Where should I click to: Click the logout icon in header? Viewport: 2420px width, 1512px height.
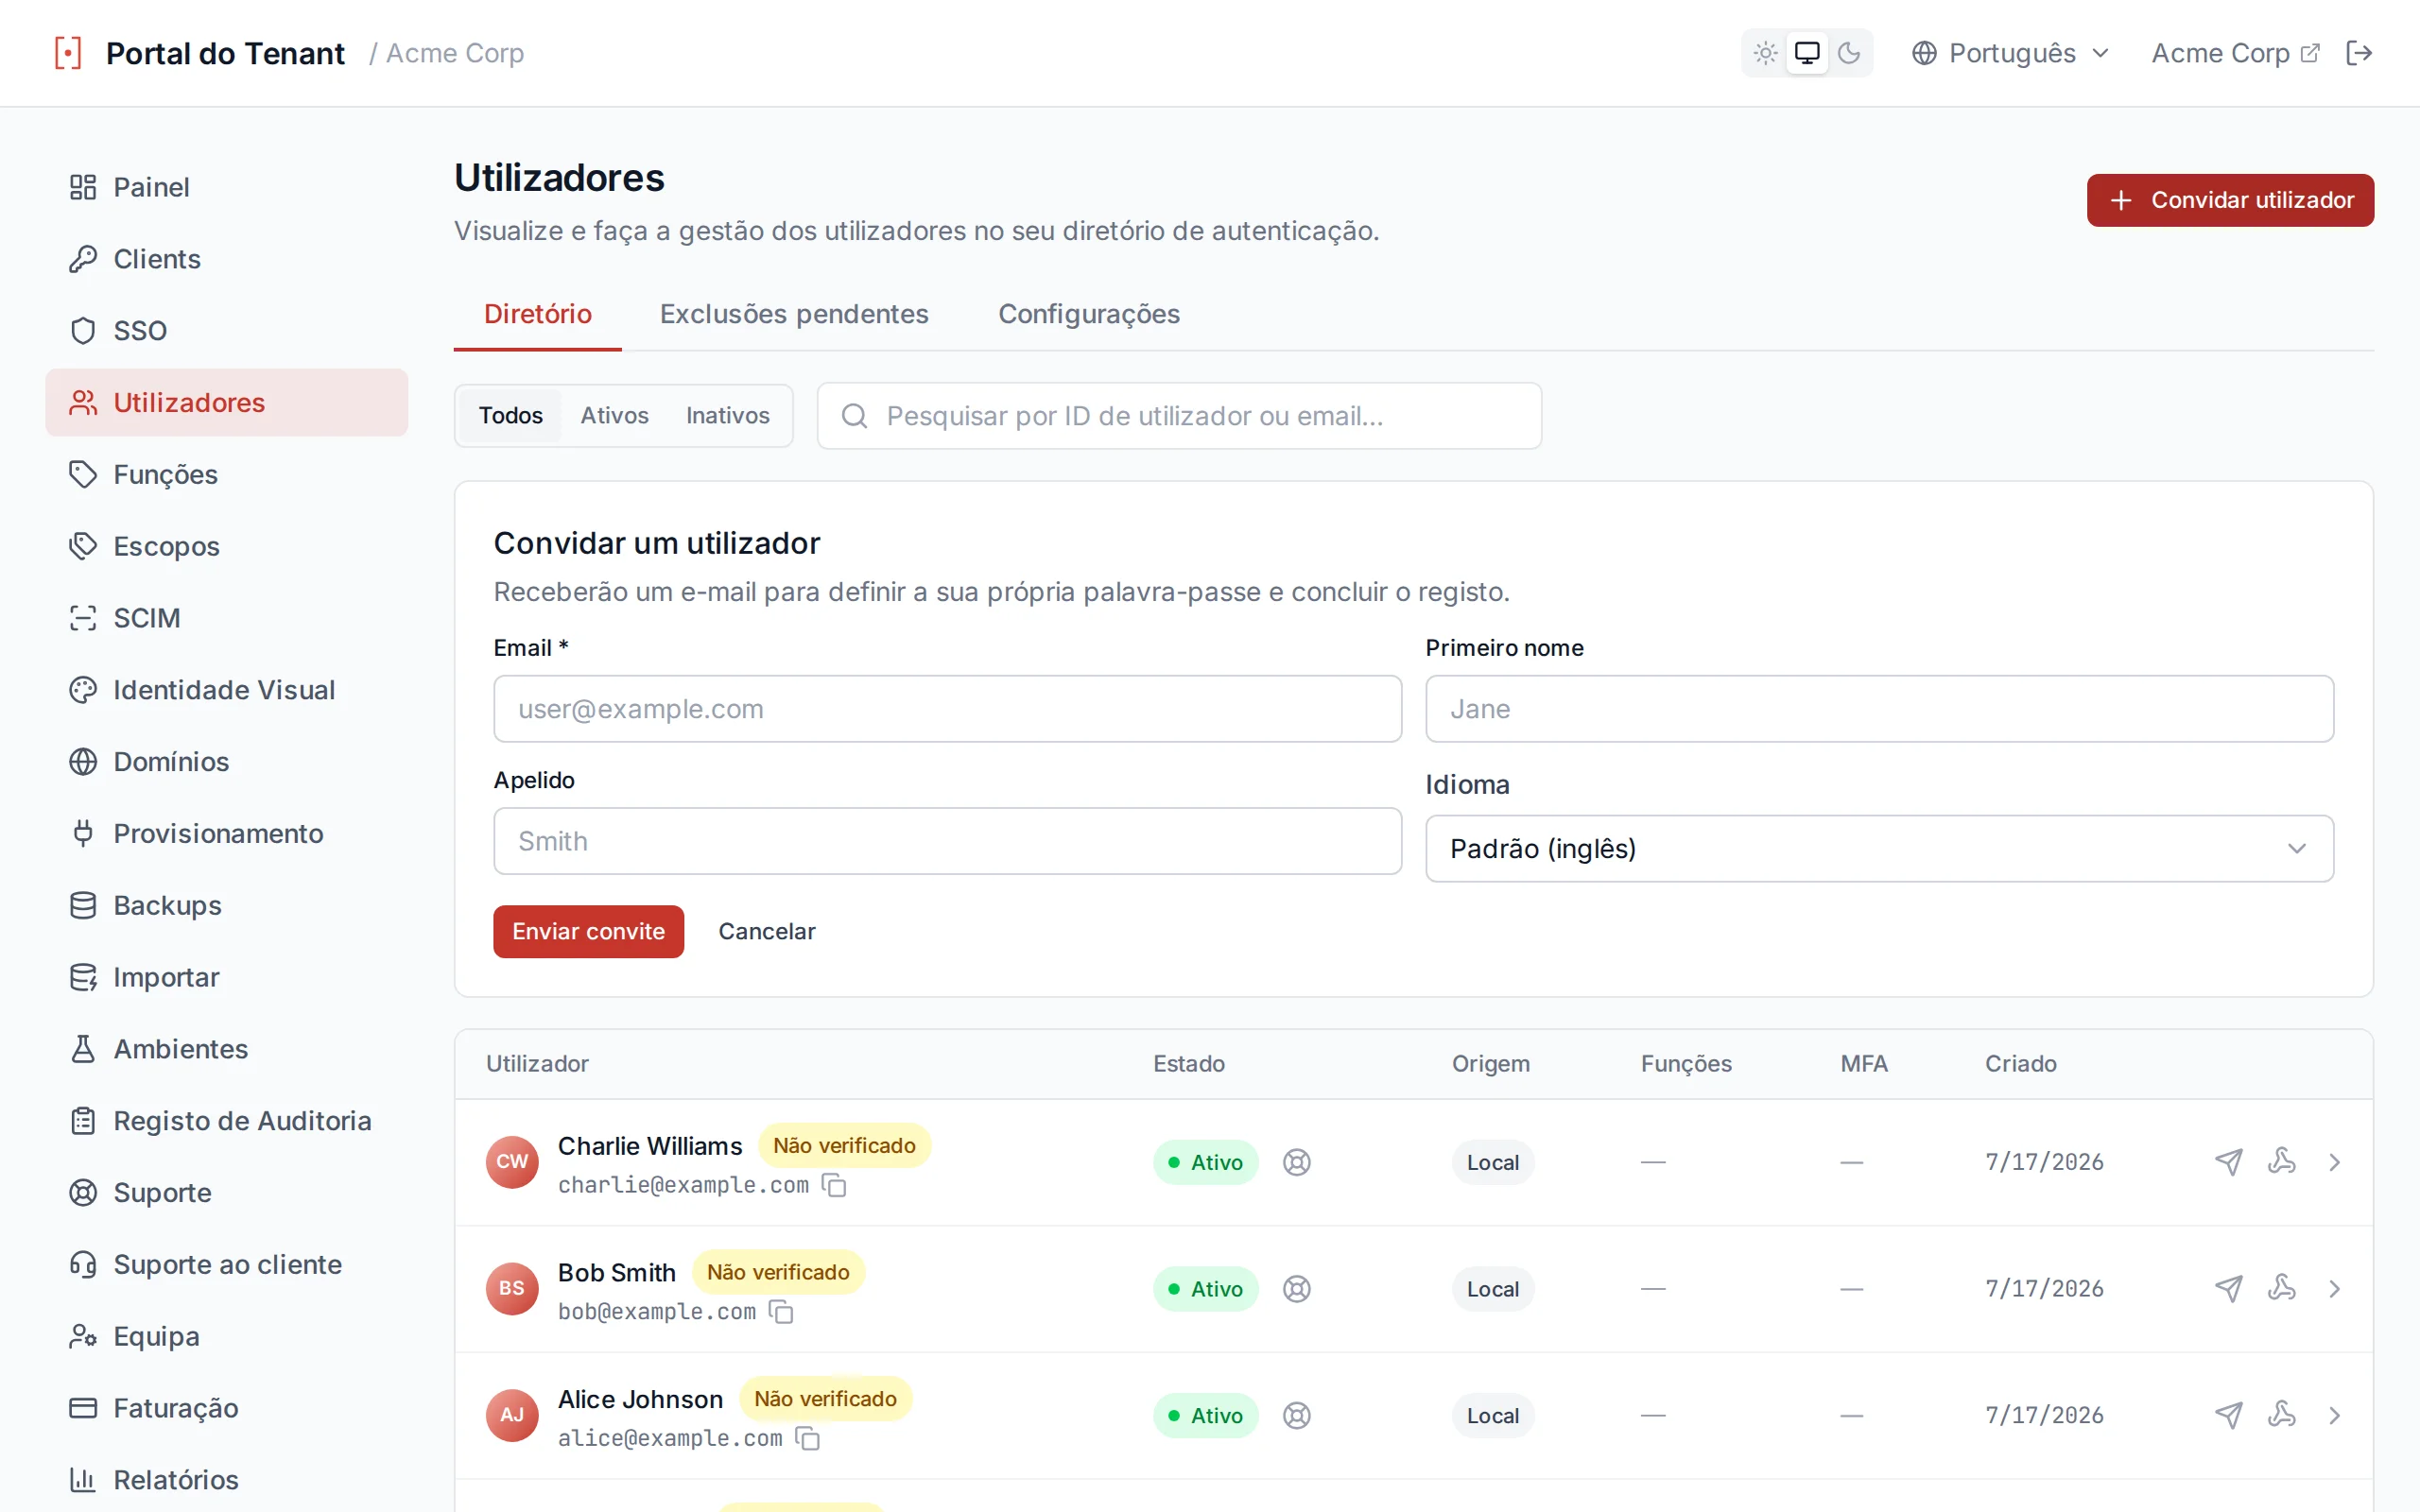[x=2359, y=53]
